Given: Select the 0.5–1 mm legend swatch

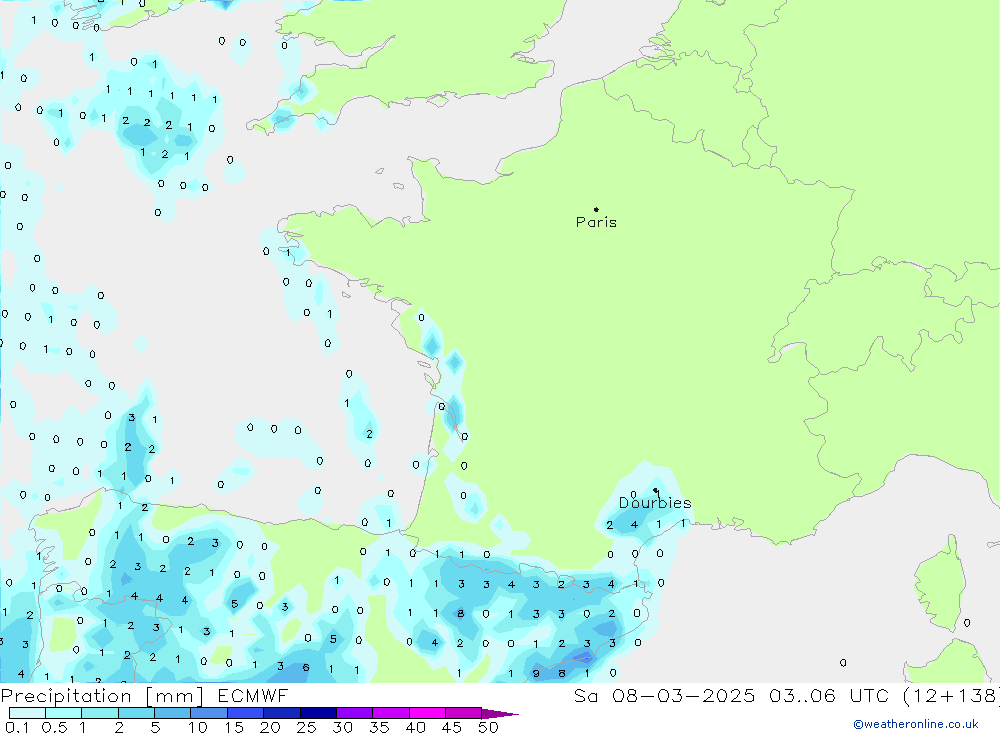Looking at the screenshot, I should pyautogui.click(x=64, y=713).
